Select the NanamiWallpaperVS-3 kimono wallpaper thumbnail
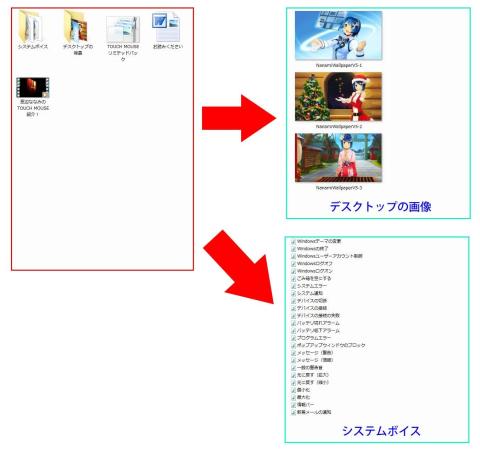Image resolution: width=480 pixels, height=453 pixels. pos(338,158)
